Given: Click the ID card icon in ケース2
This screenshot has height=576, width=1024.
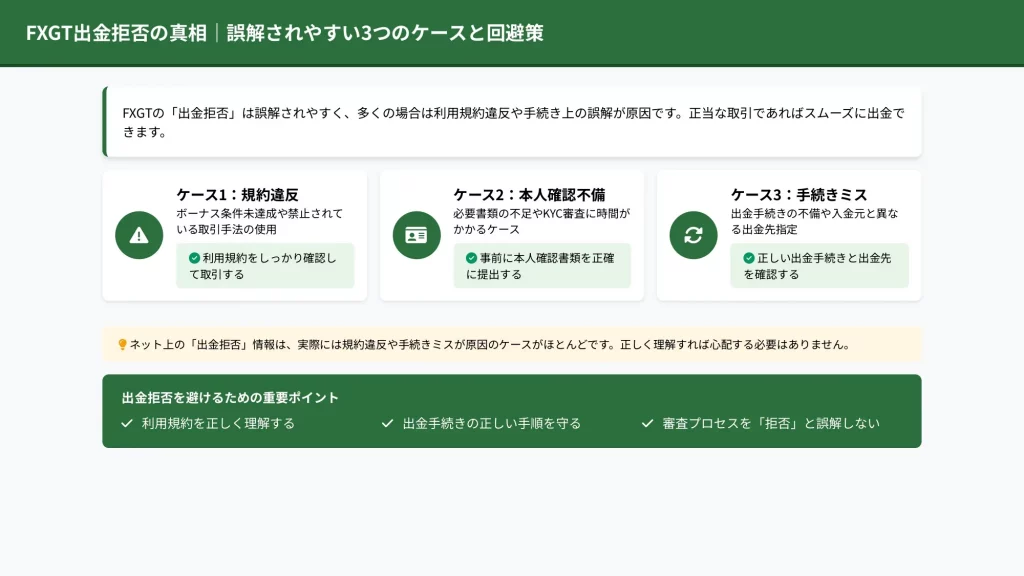Looking at the screenshot, I should pyautogui.click(x=416, y=235).
